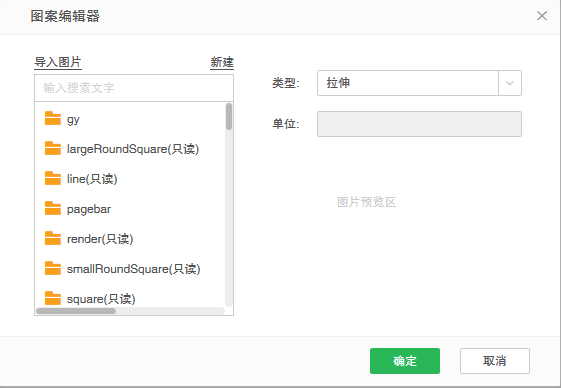Click the gy folder icon

click(53, 118)
